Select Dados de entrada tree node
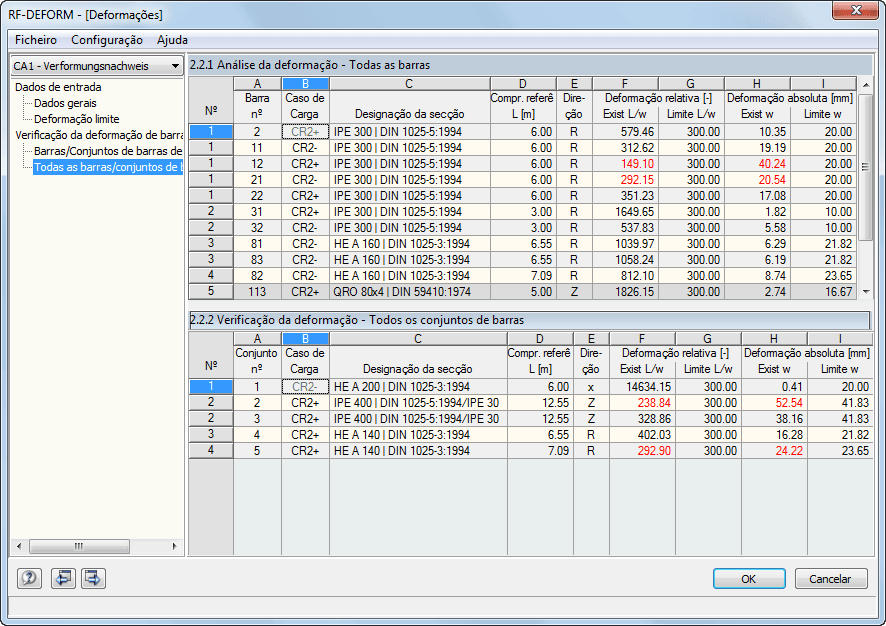The image size is (886, 626). point(58,87)
